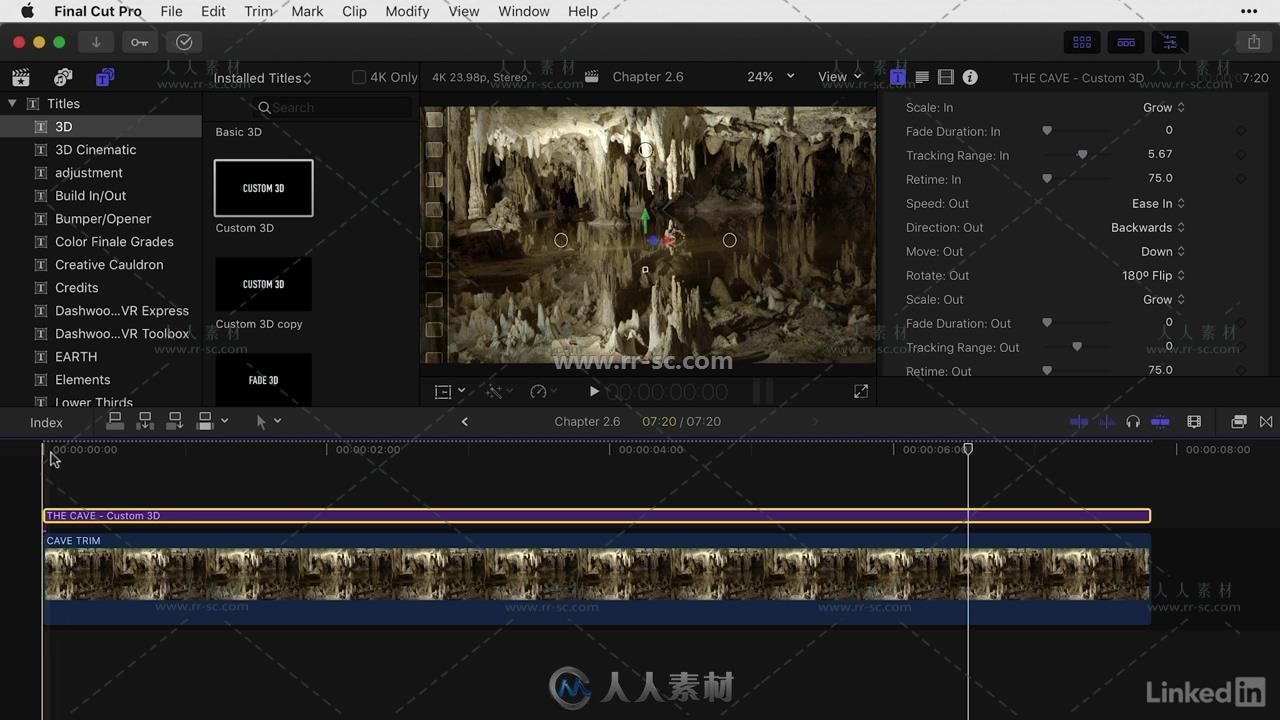
Task: Adjust the Fade Duration: Out slider
Action: pyautogui.click(x=1047, y=323)
